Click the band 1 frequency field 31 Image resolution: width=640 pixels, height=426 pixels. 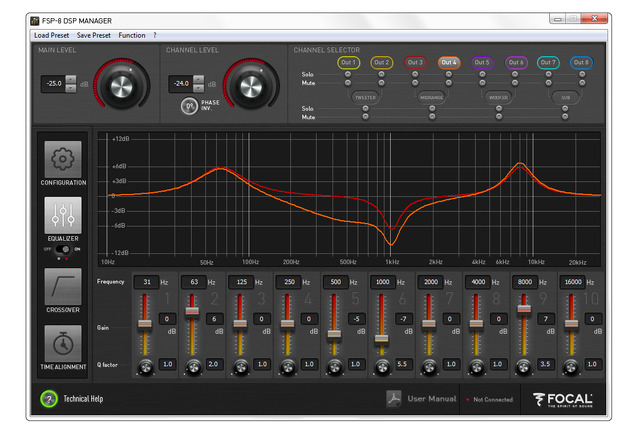146,282
